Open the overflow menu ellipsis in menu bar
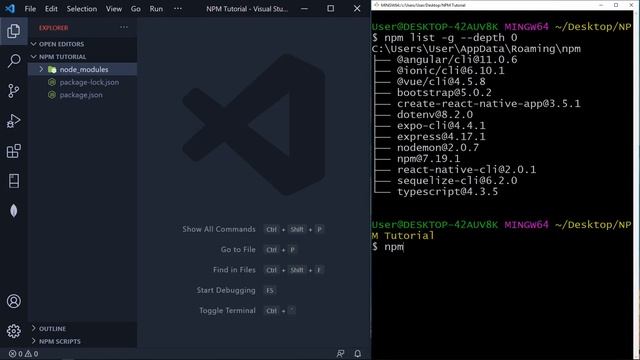 click(x=178, y=9)
